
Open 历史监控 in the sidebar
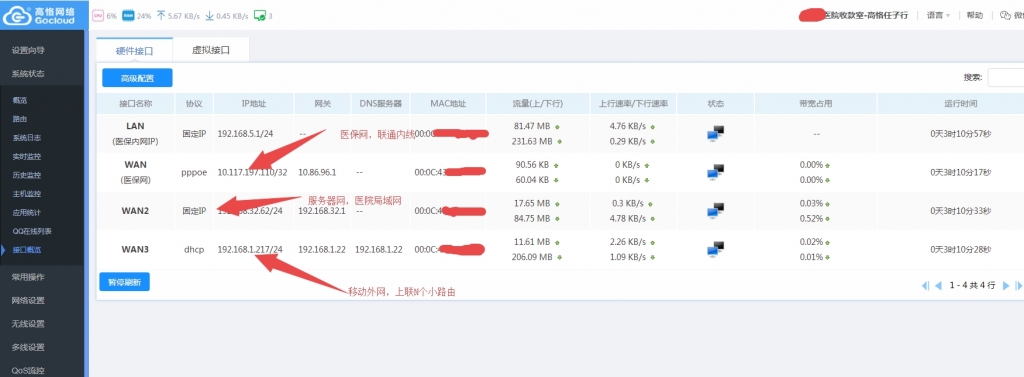click(27, 175)
